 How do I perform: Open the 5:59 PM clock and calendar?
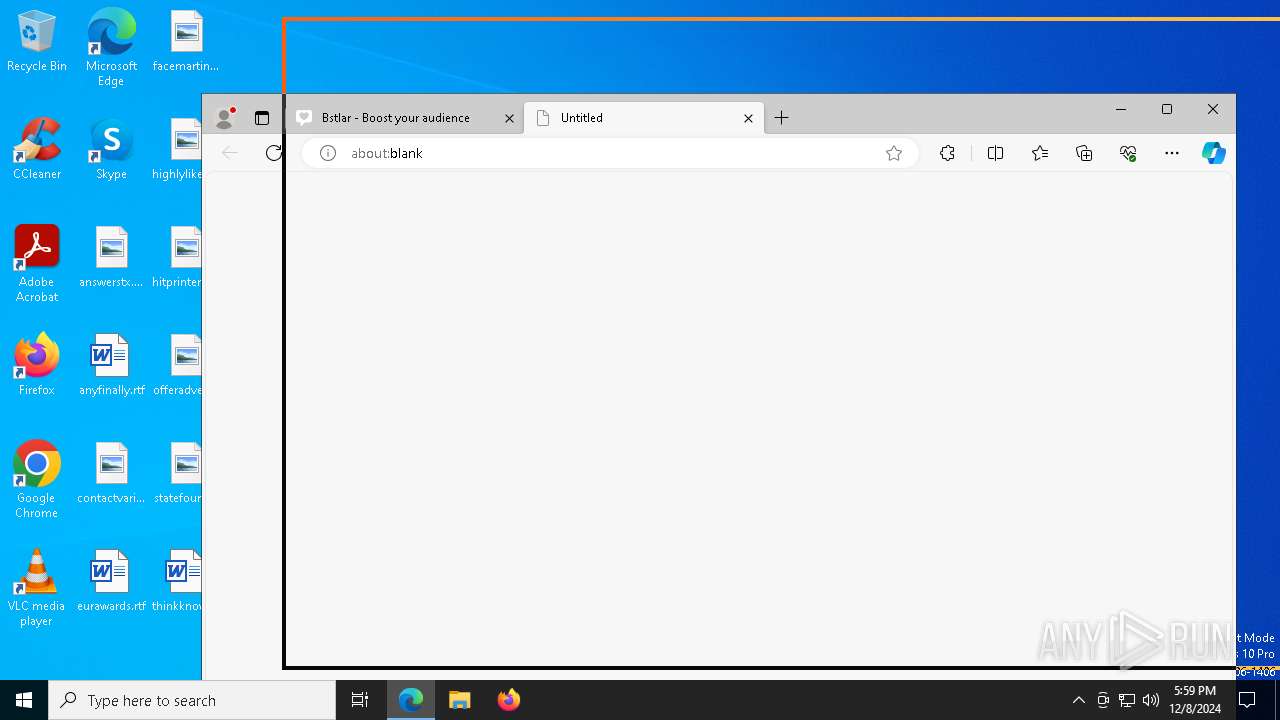1195,700
